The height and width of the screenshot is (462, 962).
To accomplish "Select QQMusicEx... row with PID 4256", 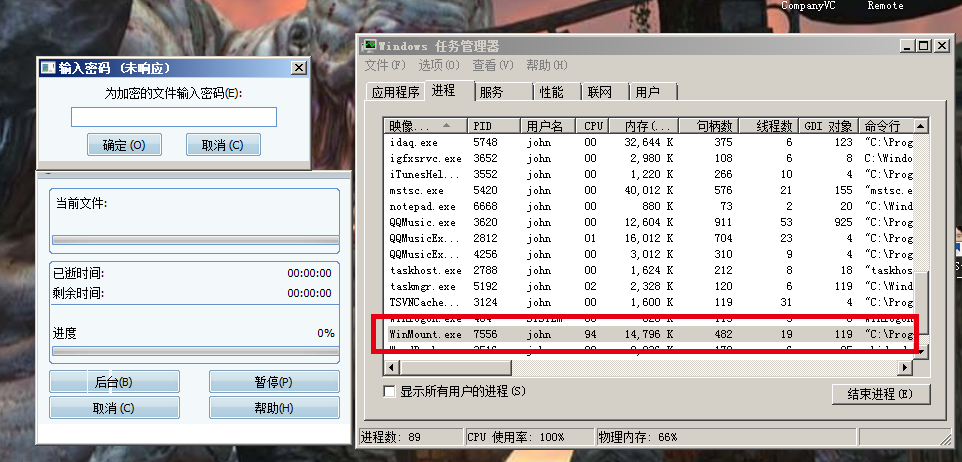I will click(x=649, y=254).
